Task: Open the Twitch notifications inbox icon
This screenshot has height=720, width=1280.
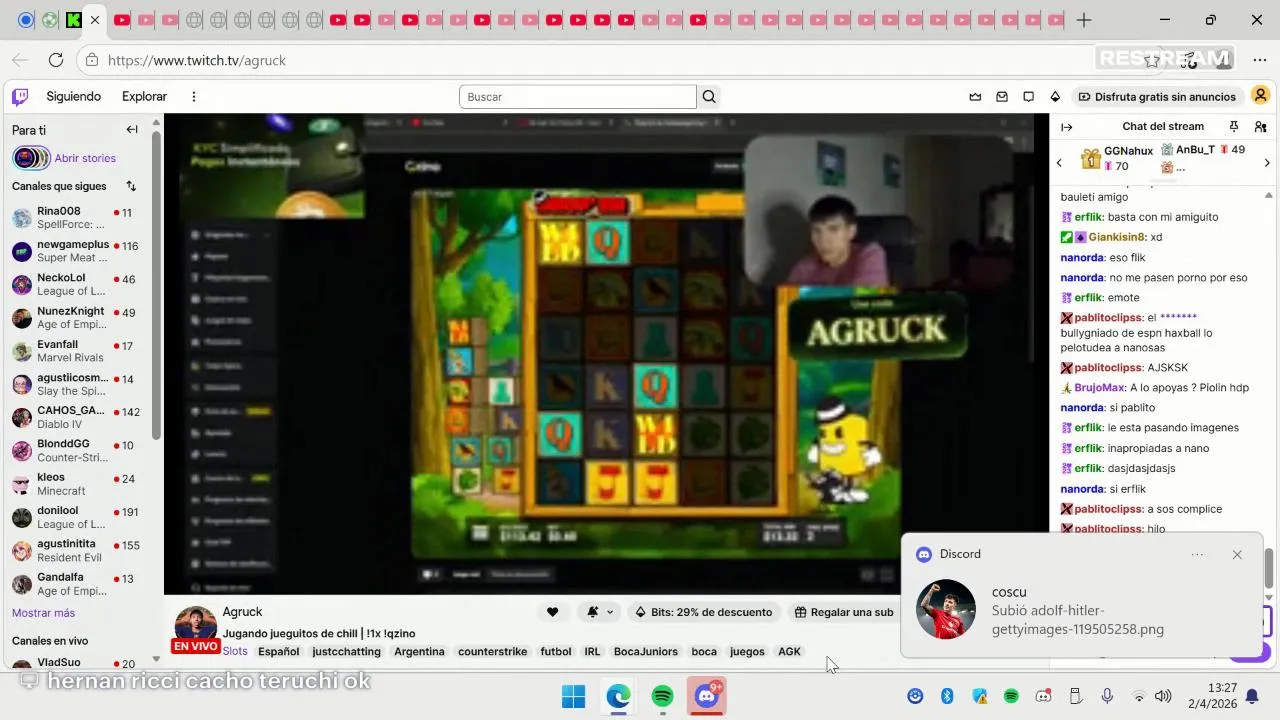Action: (x=1002, y=97)
